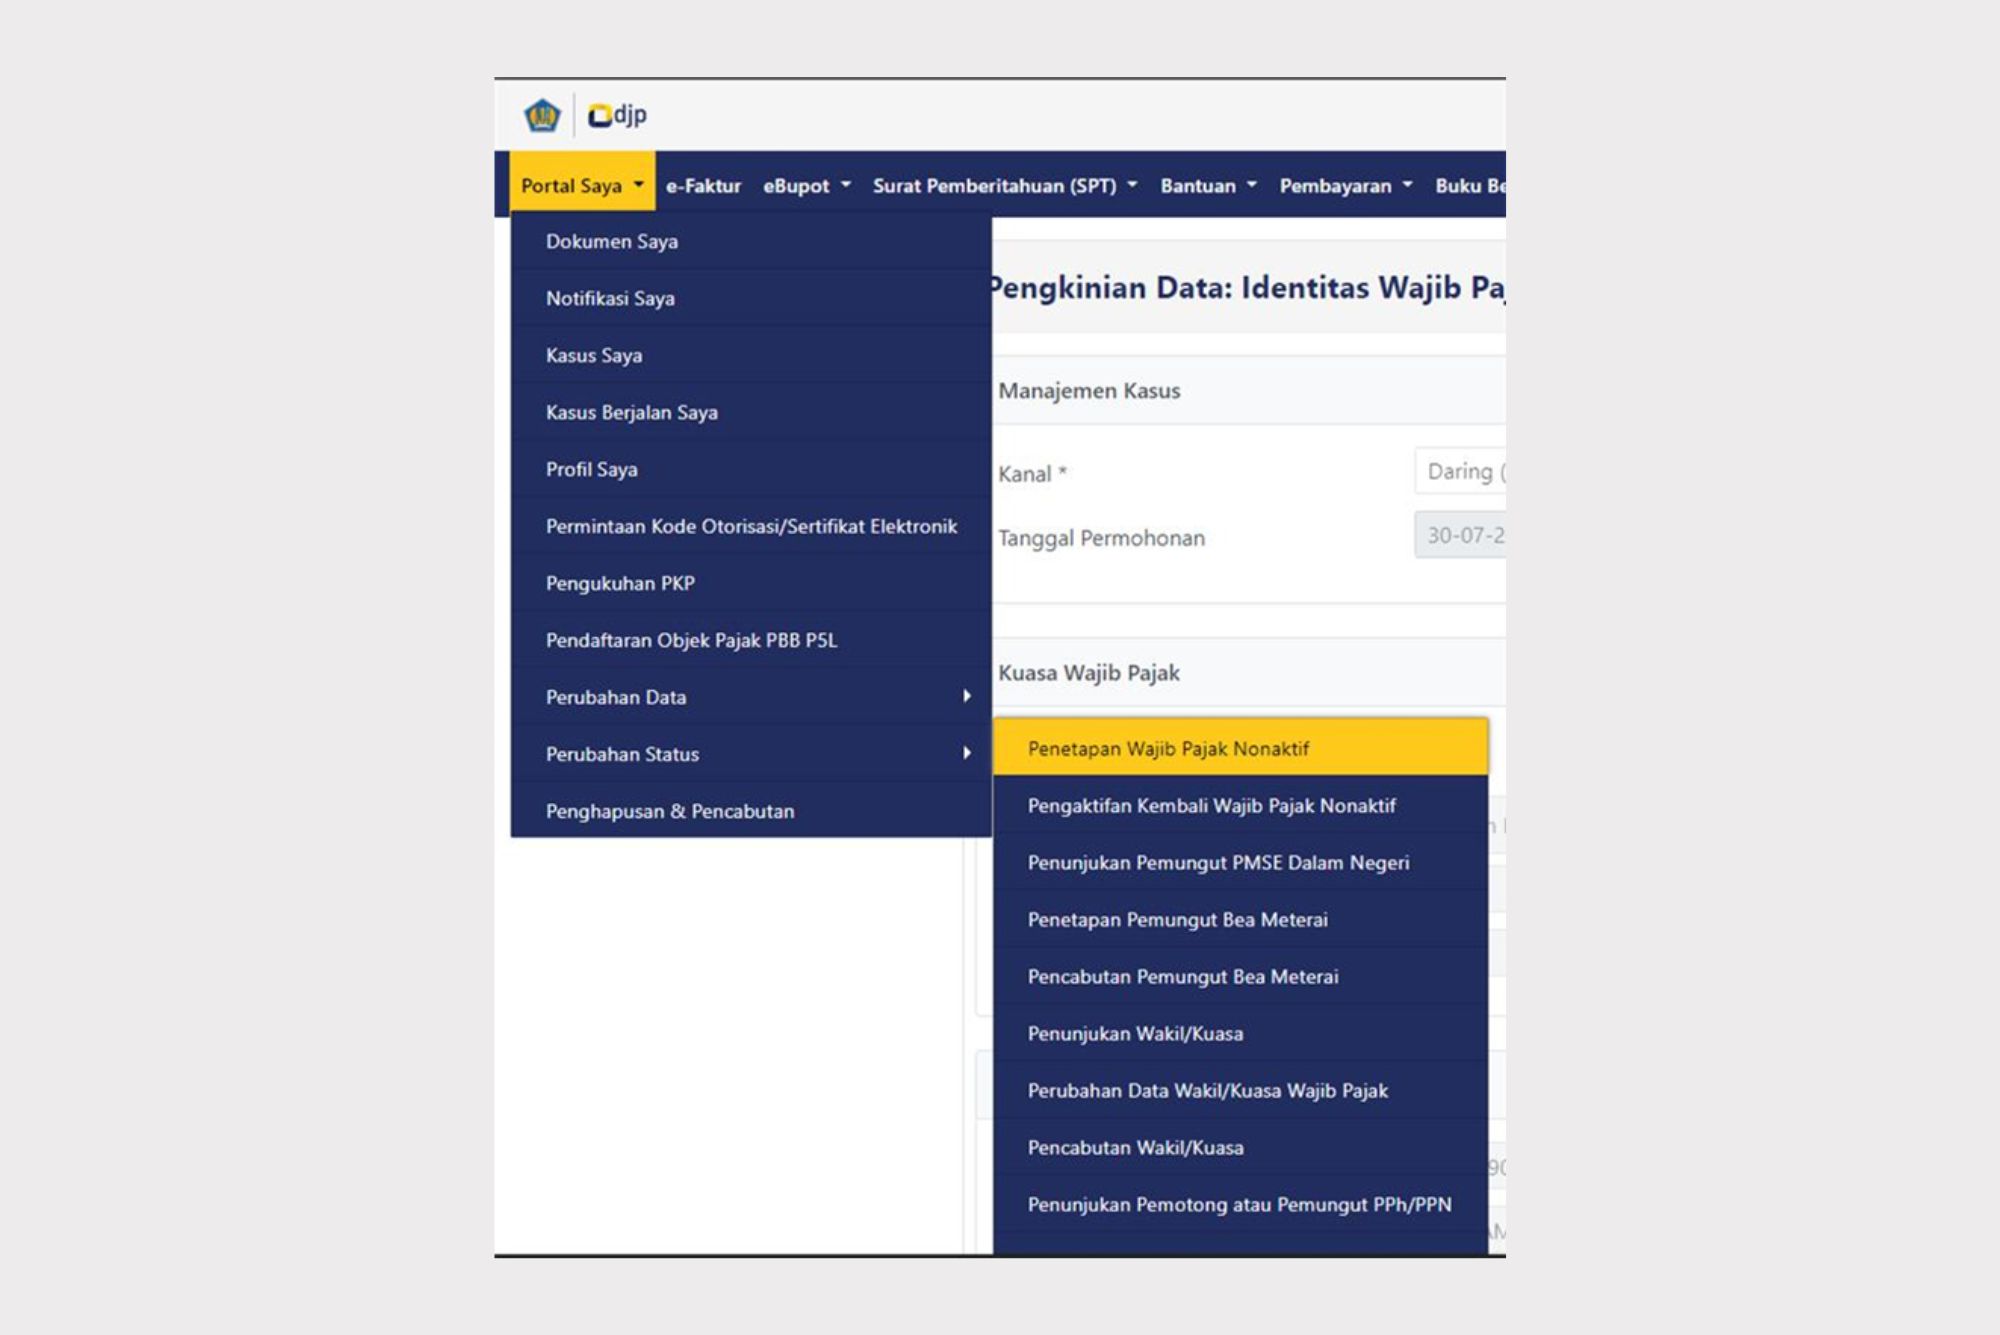
Task: Click the djp logo
Action: [x=617, y=115]
